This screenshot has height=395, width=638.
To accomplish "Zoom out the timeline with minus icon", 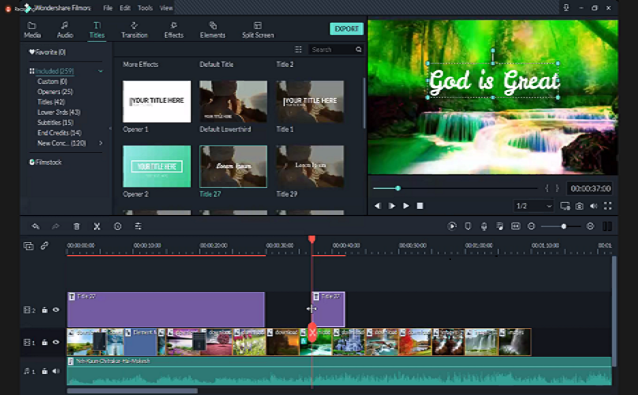I will (531, 226).
